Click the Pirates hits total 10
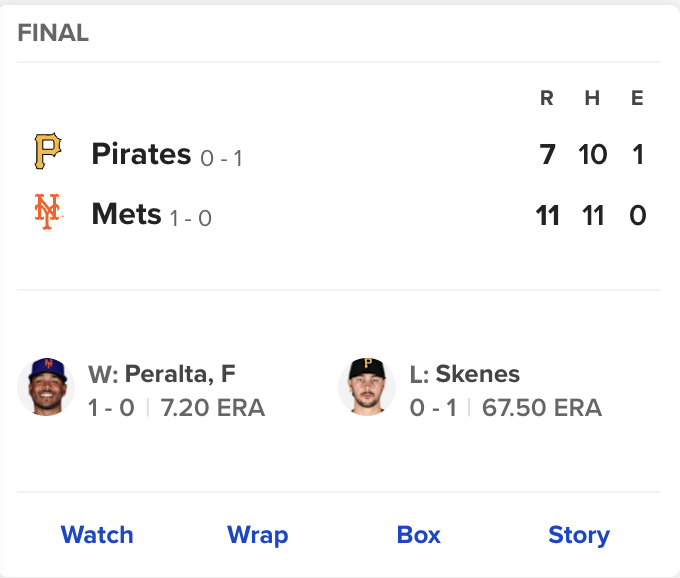 [x=593, y=155]
